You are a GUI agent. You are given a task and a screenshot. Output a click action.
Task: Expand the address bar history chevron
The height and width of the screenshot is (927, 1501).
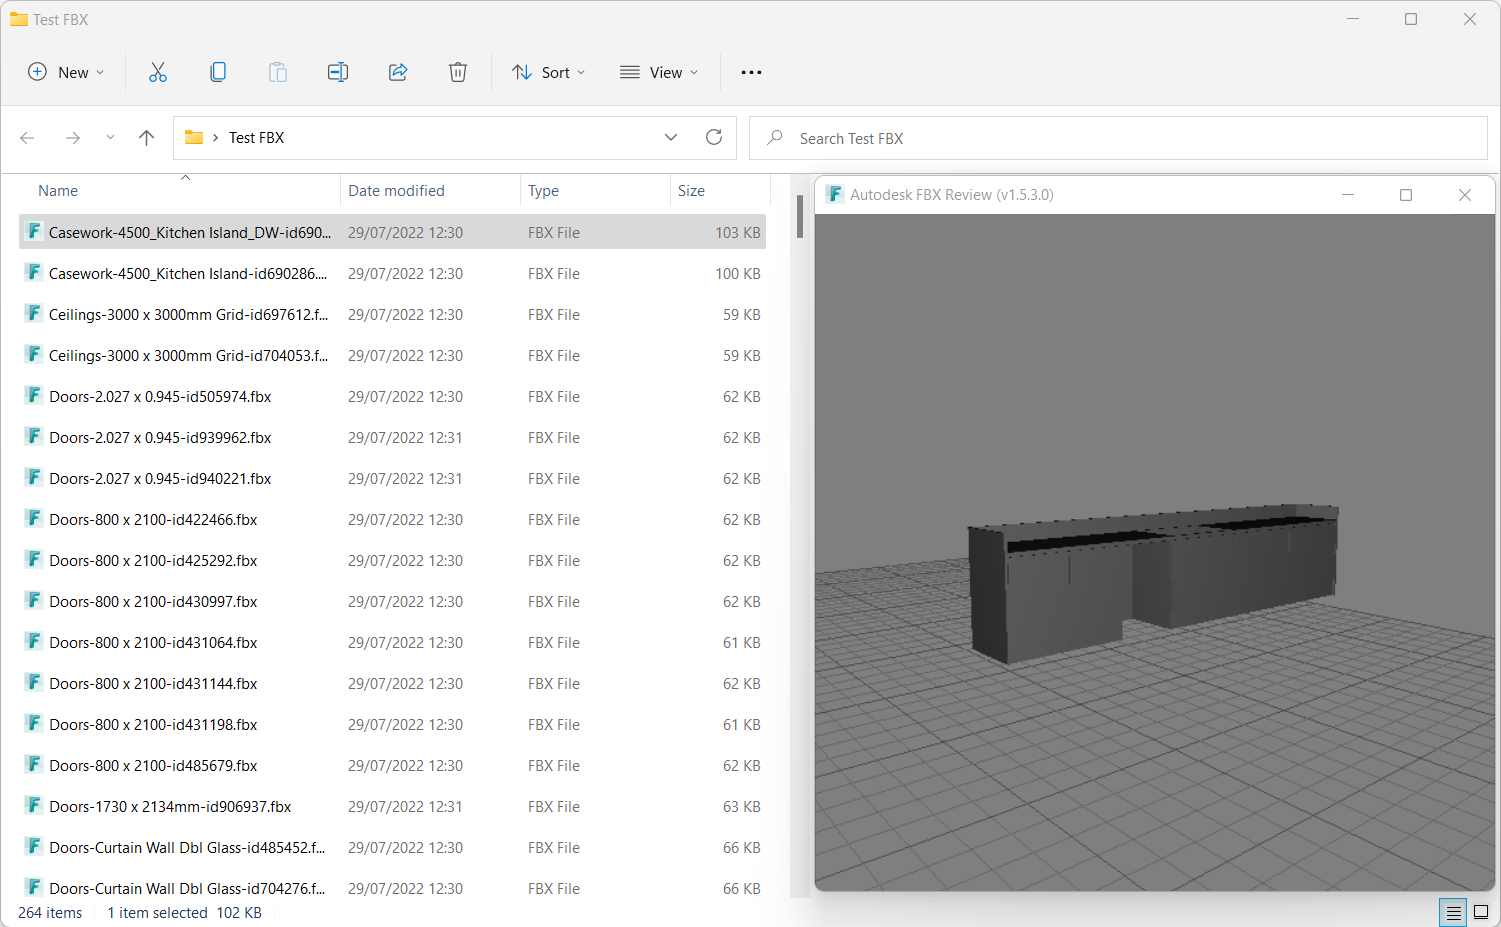click(x=671, y=138)
